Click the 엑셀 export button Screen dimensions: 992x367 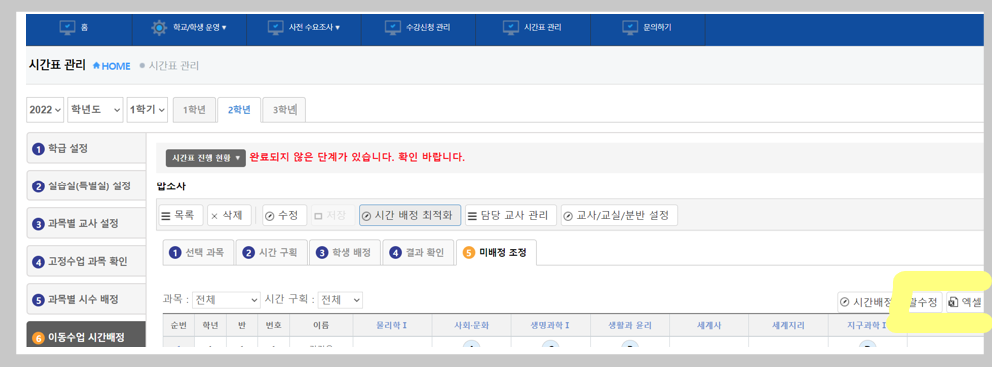tap(965, 302)
